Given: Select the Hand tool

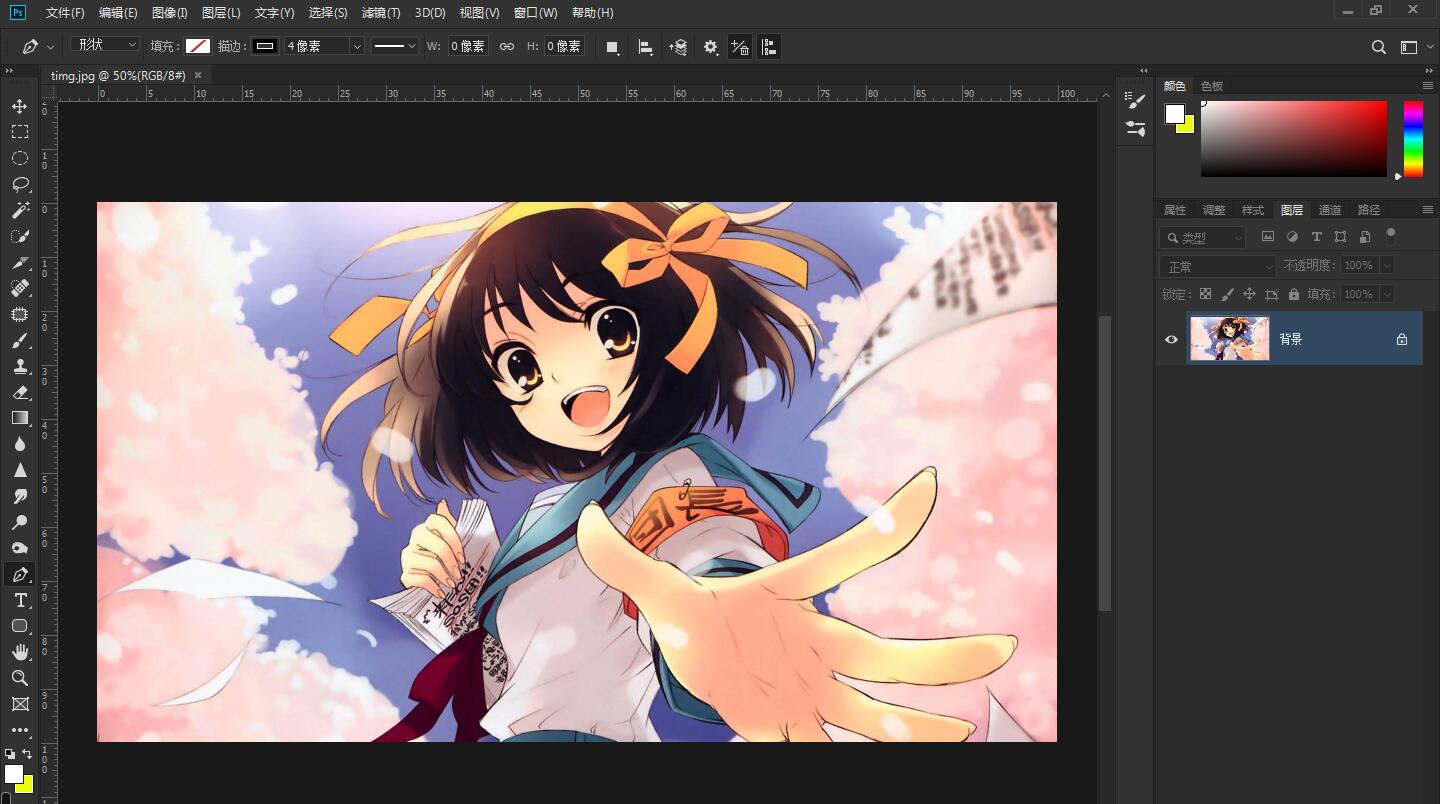Looking at the screenshot, I should 19,652.
